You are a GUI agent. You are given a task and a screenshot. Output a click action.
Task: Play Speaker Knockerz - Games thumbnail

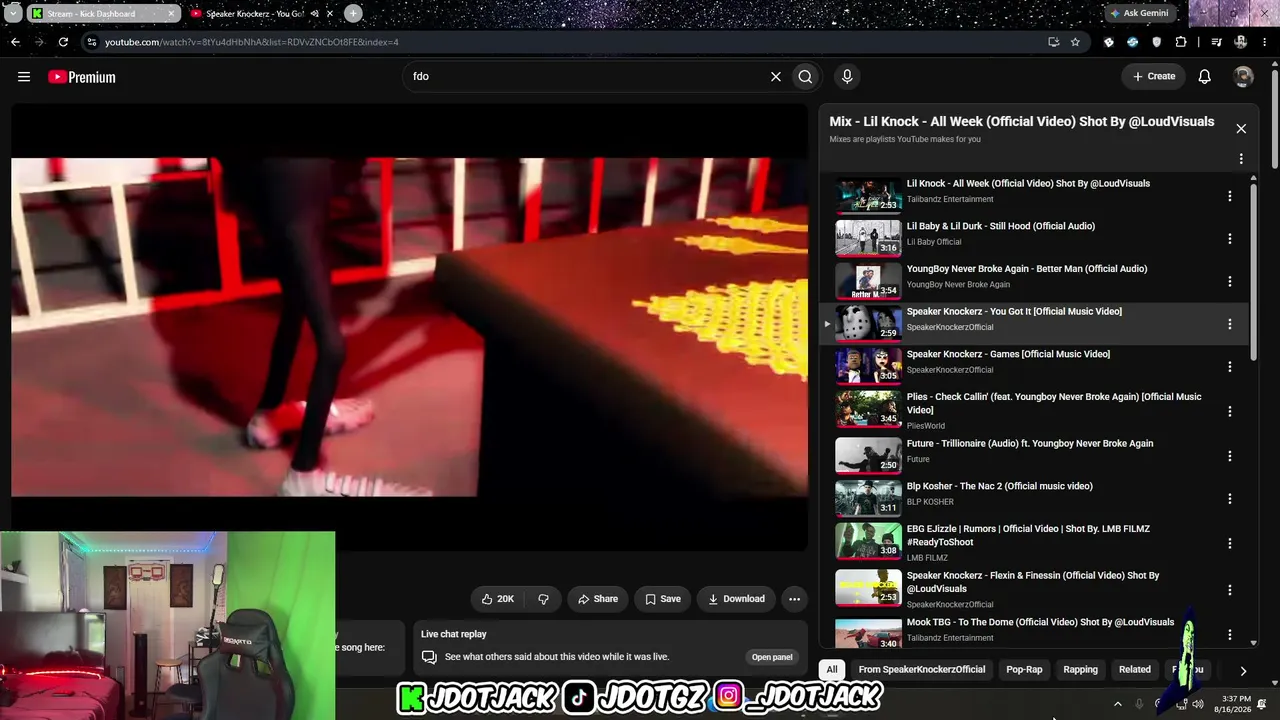pyautogui.click(x=868, y=366)
